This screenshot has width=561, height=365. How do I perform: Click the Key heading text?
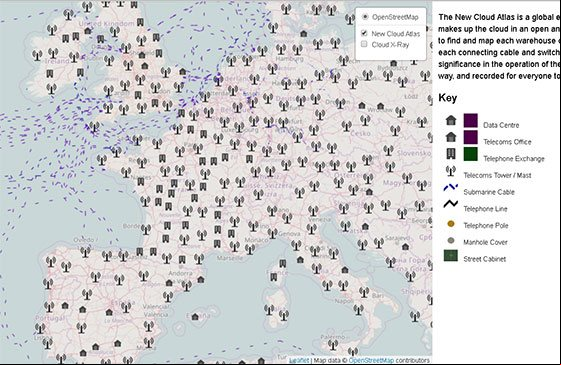tap(448, 98)
